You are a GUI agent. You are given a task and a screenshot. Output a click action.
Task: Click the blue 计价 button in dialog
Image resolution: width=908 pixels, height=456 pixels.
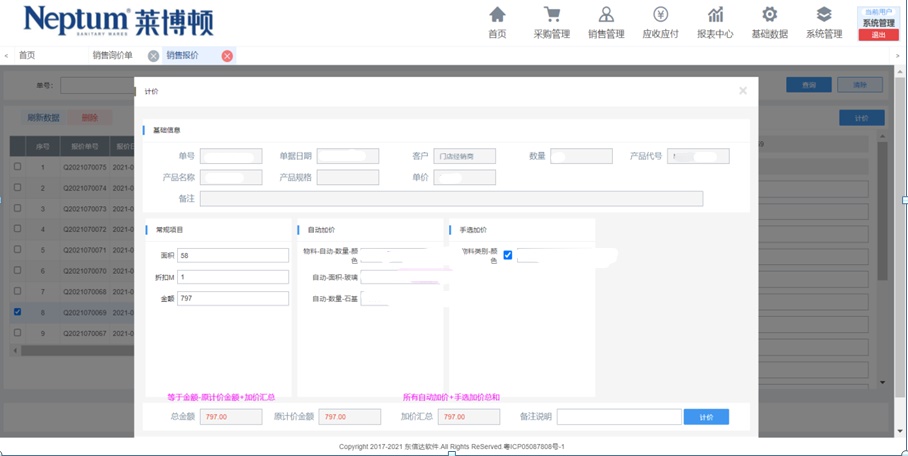706,417
